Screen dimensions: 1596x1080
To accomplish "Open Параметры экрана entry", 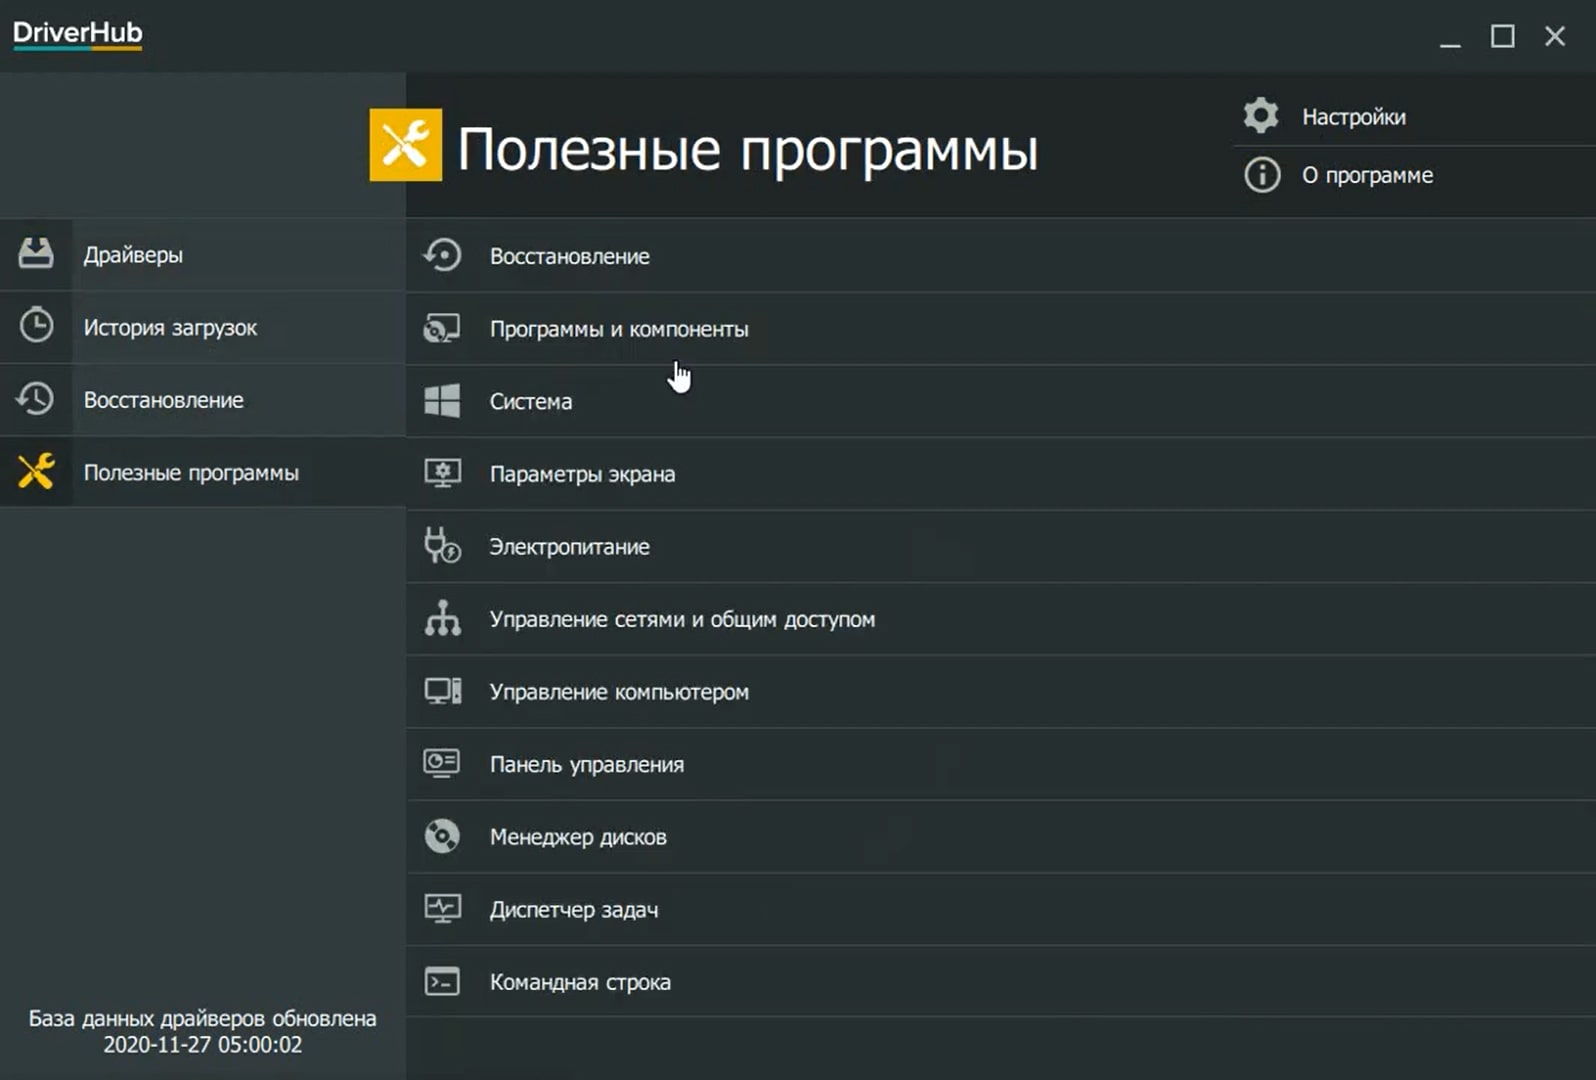I will [x=582, y=474].
